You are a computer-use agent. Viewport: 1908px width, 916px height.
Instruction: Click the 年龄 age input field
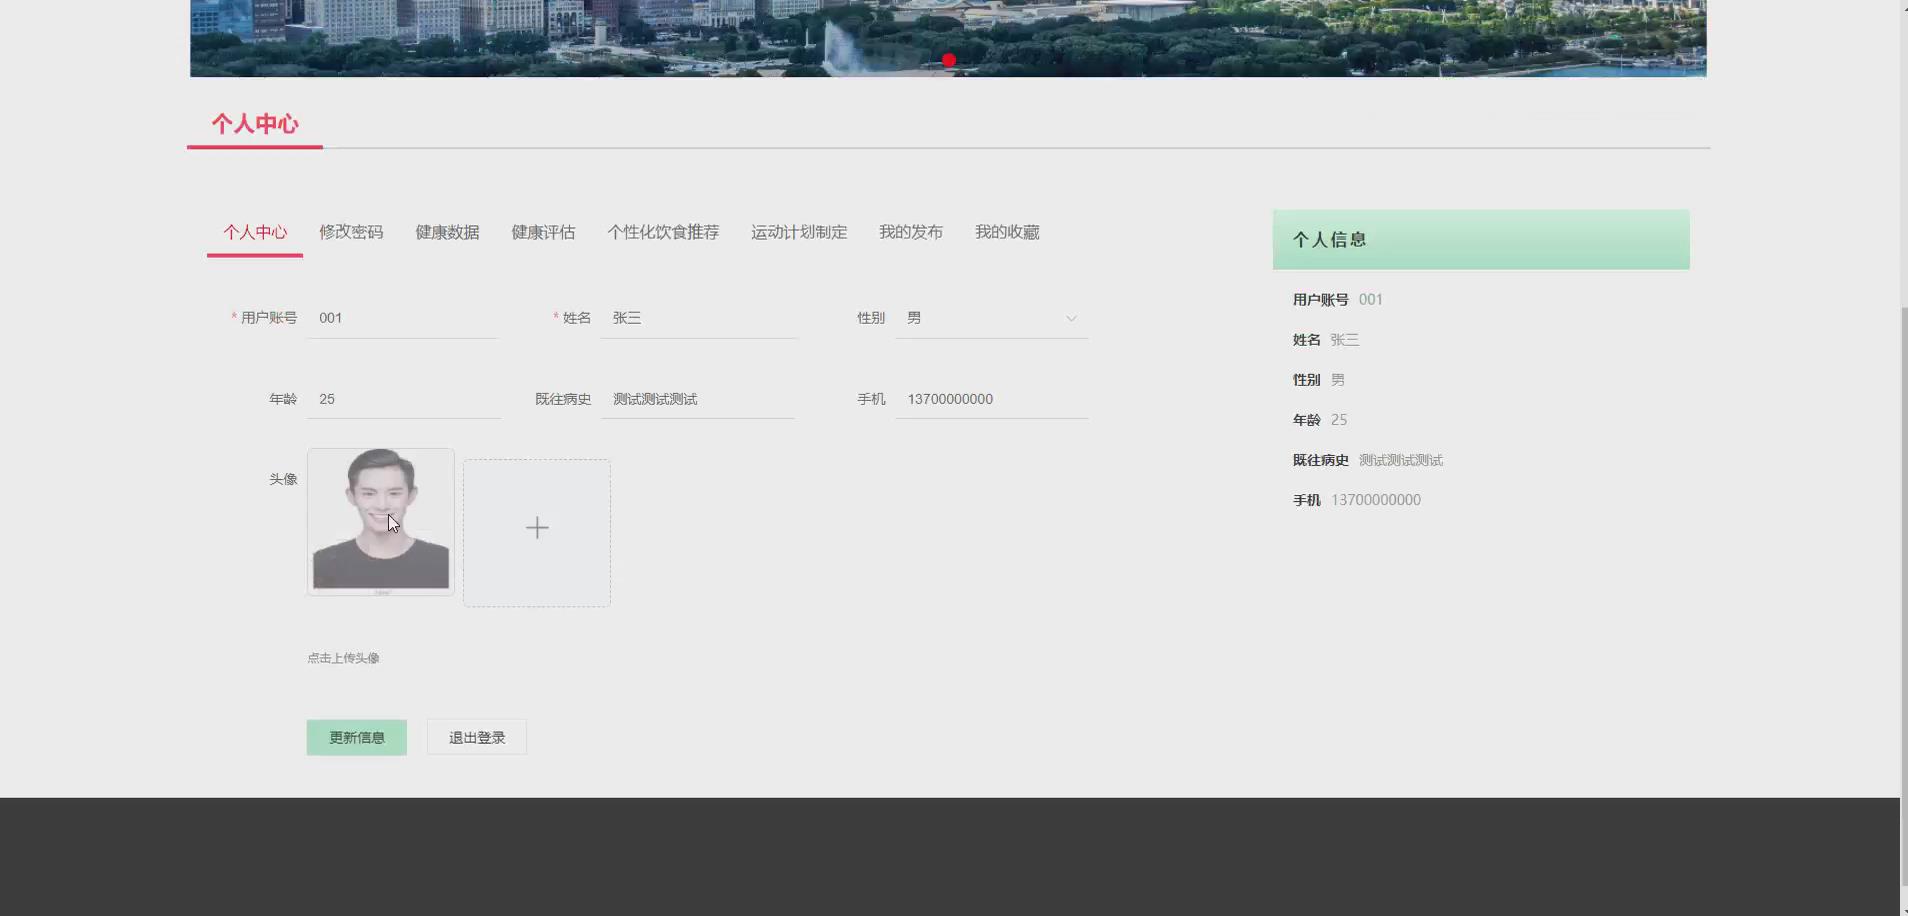pos(402,399)
